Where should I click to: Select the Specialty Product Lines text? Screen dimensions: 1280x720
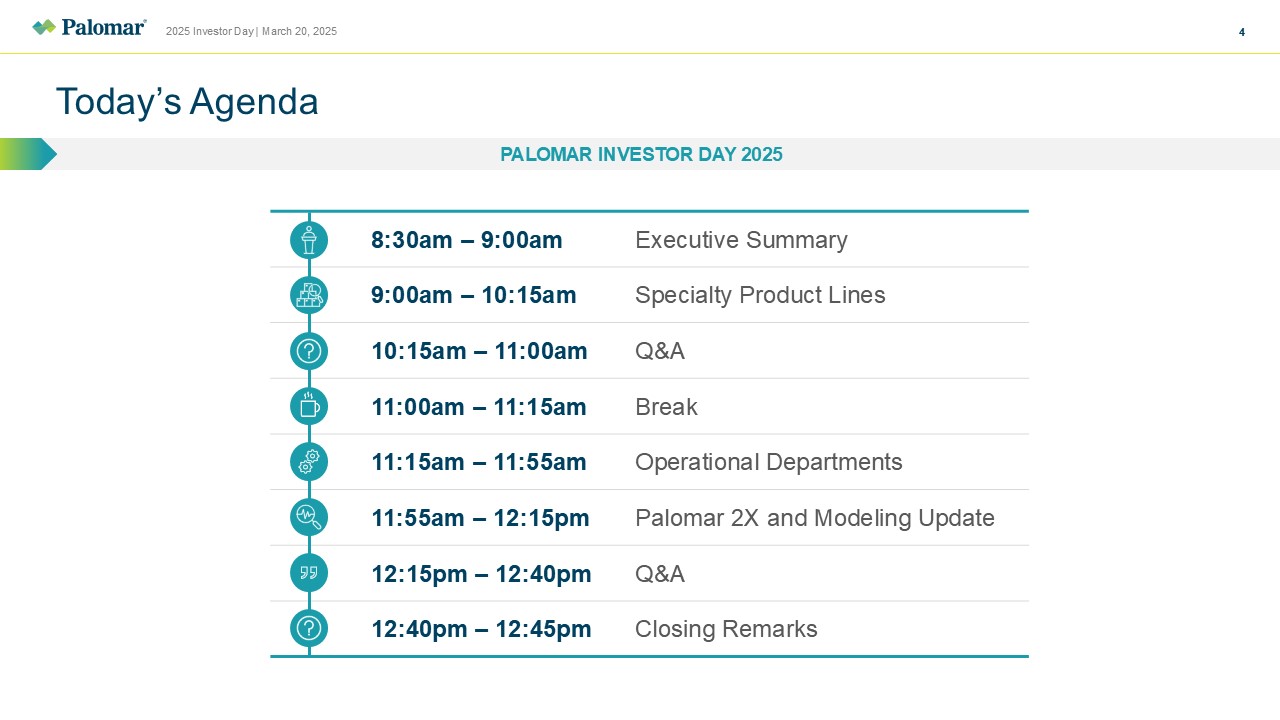(x=760, y=295)
